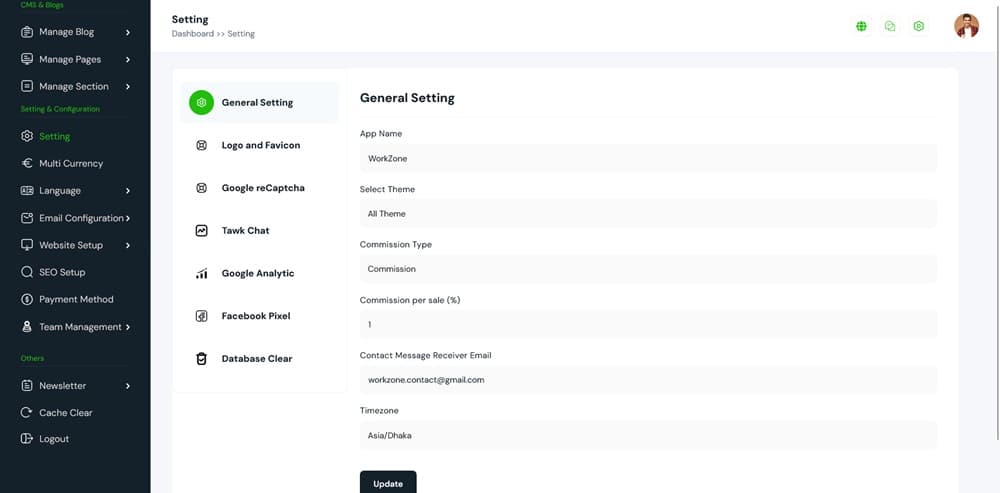Open the Commission Type dropdown
This screenshot has width=1000, height=493.
pyautogui.click(x=647, y=269)
